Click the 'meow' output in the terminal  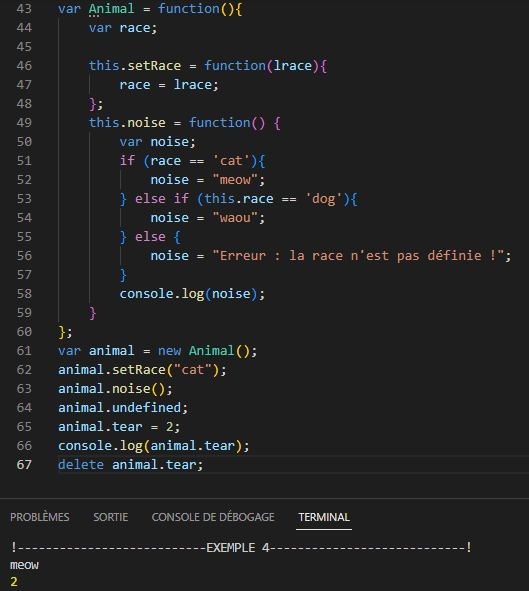tap(24, 565)
